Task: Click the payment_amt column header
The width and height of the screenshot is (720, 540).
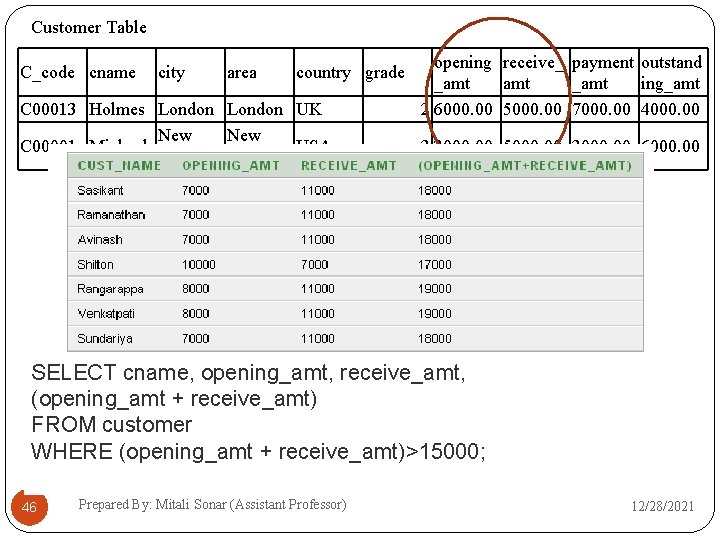Action: (602, 73)
